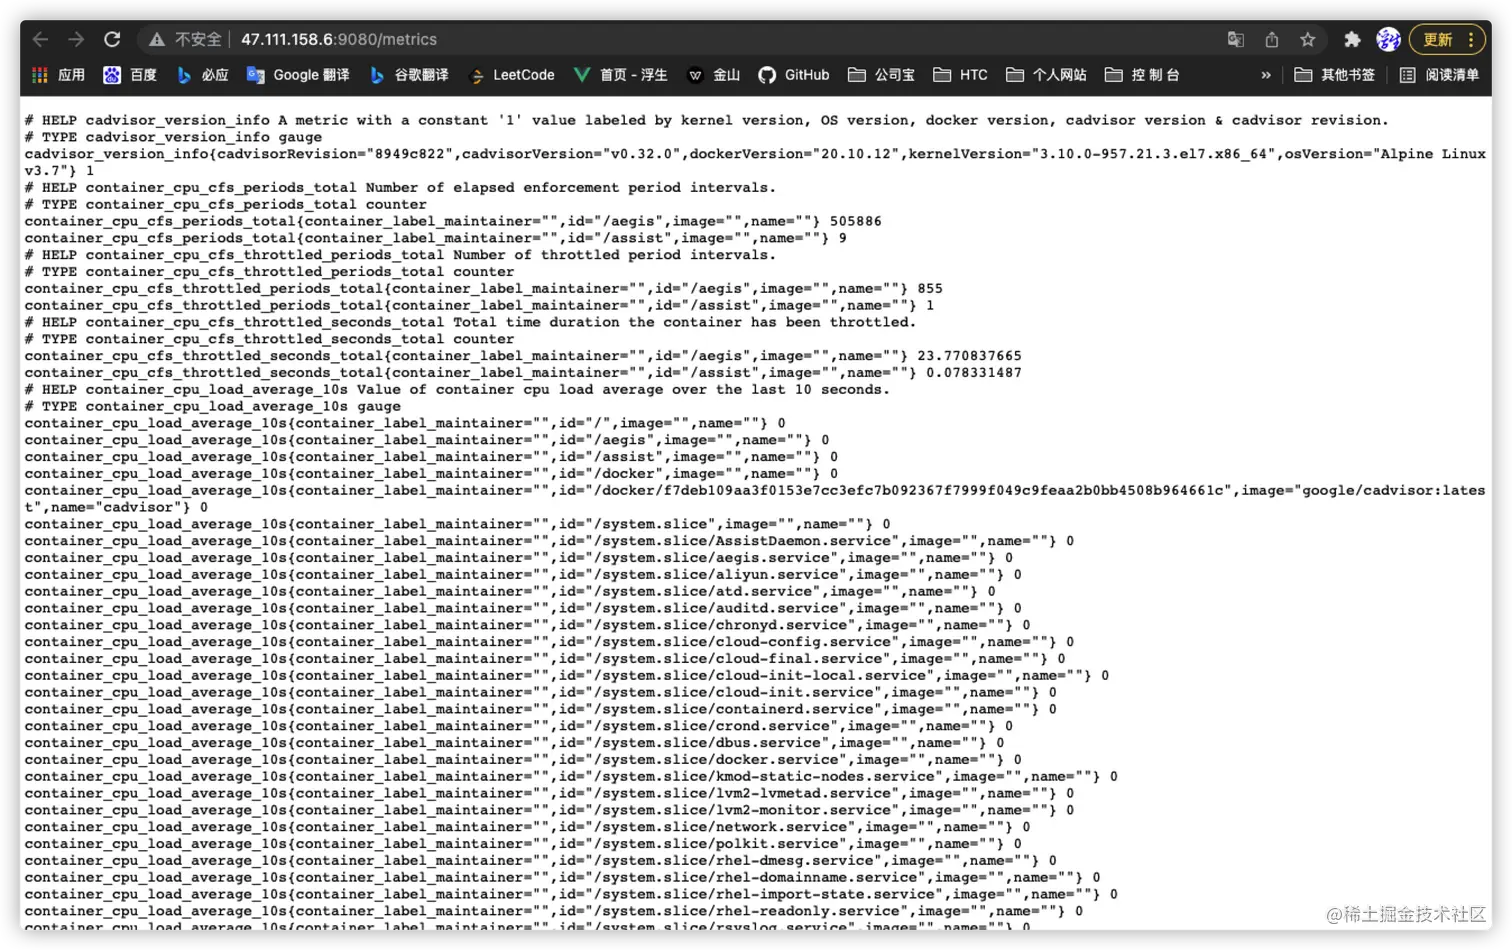Click the cfs_periods_total /assist line
Screen dimensions: 1512x950
(435, 238)
